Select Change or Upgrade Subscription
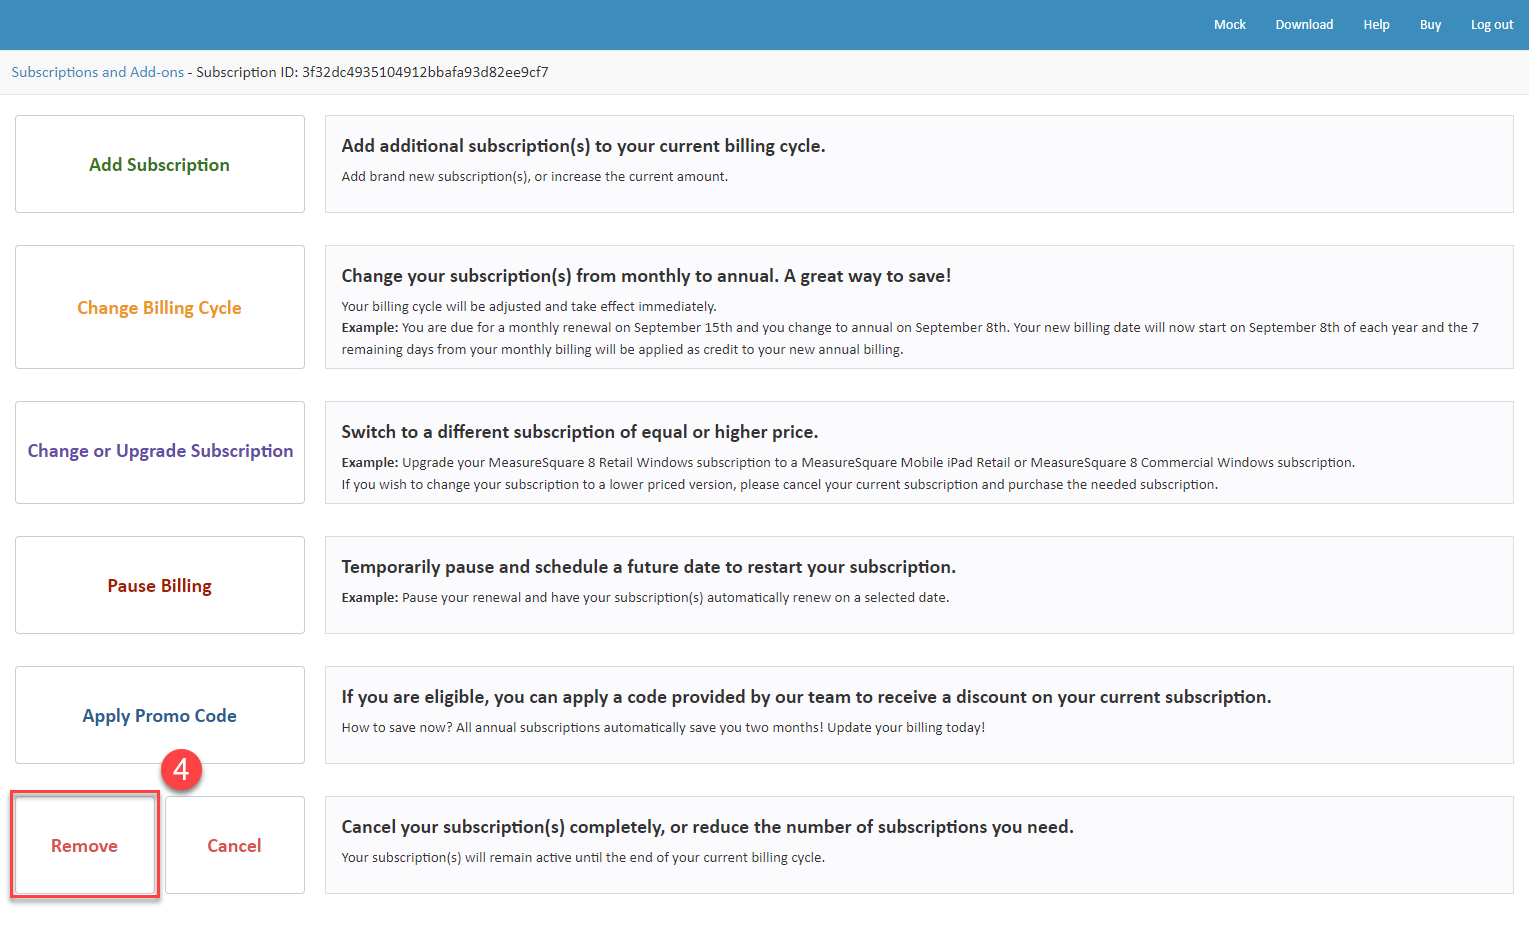The height and width of the screenshot is (929, 1529). (160, 452)
